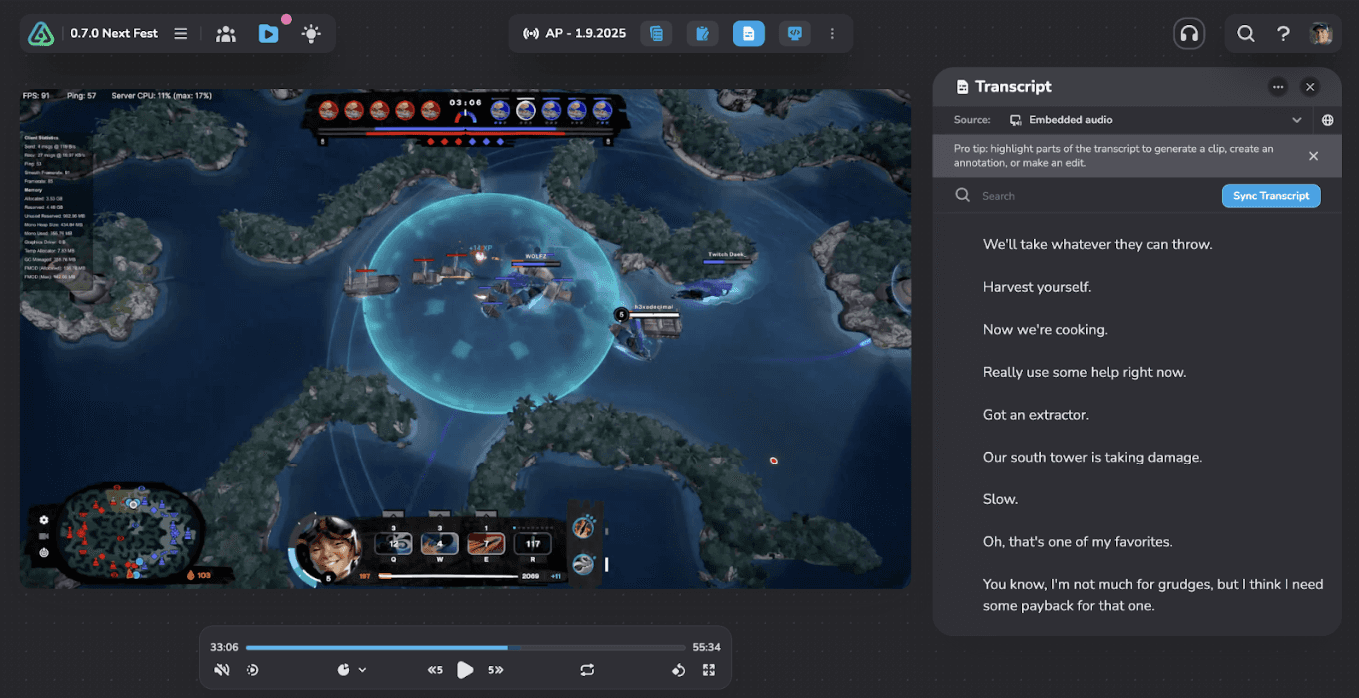Select line "Oh, that's one of my favorites."

pos(1077,542)
